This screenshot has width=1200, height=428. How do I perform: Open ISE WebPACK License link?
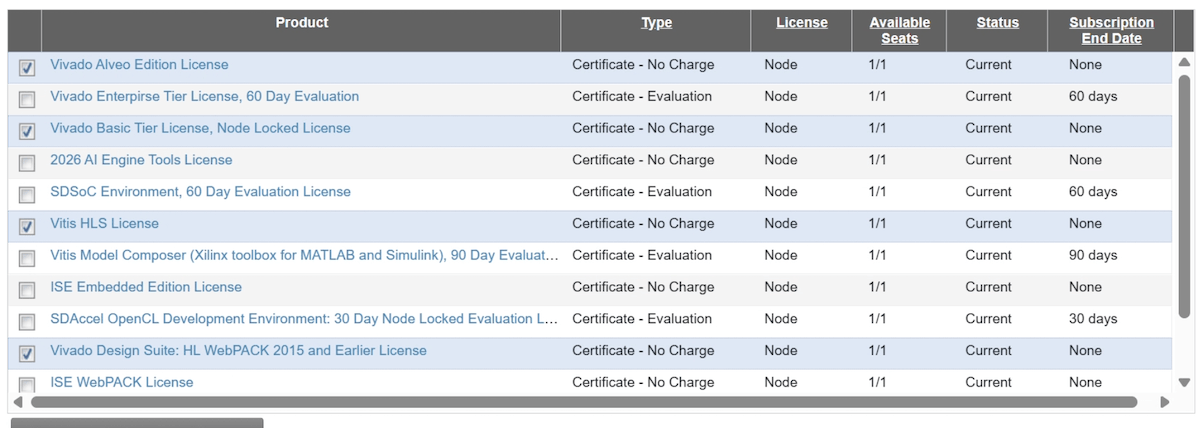(x=122, y=382)
